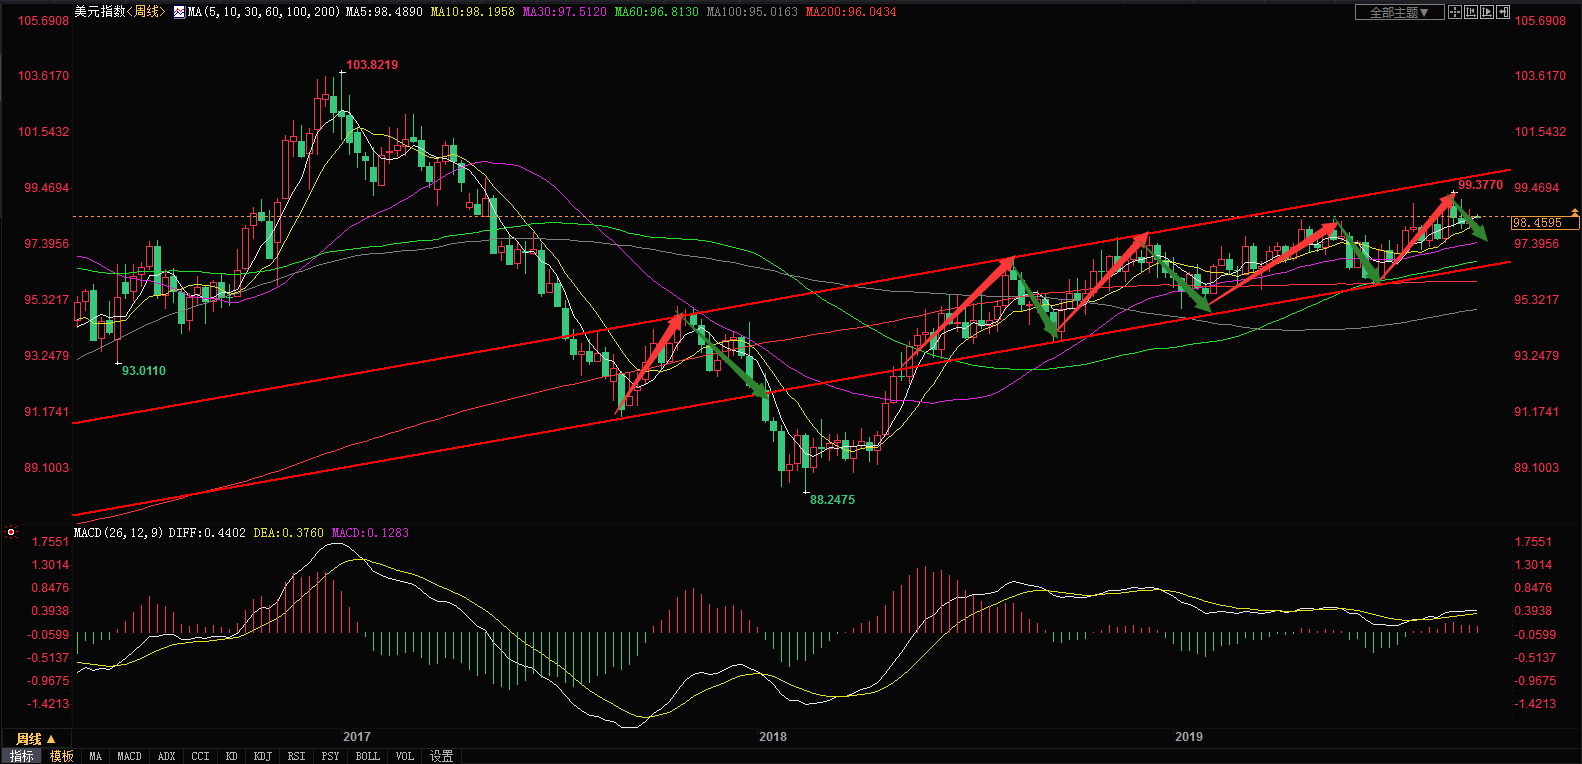Open the <周线> period label in title
1582x764 pixels.
(147, 12)
